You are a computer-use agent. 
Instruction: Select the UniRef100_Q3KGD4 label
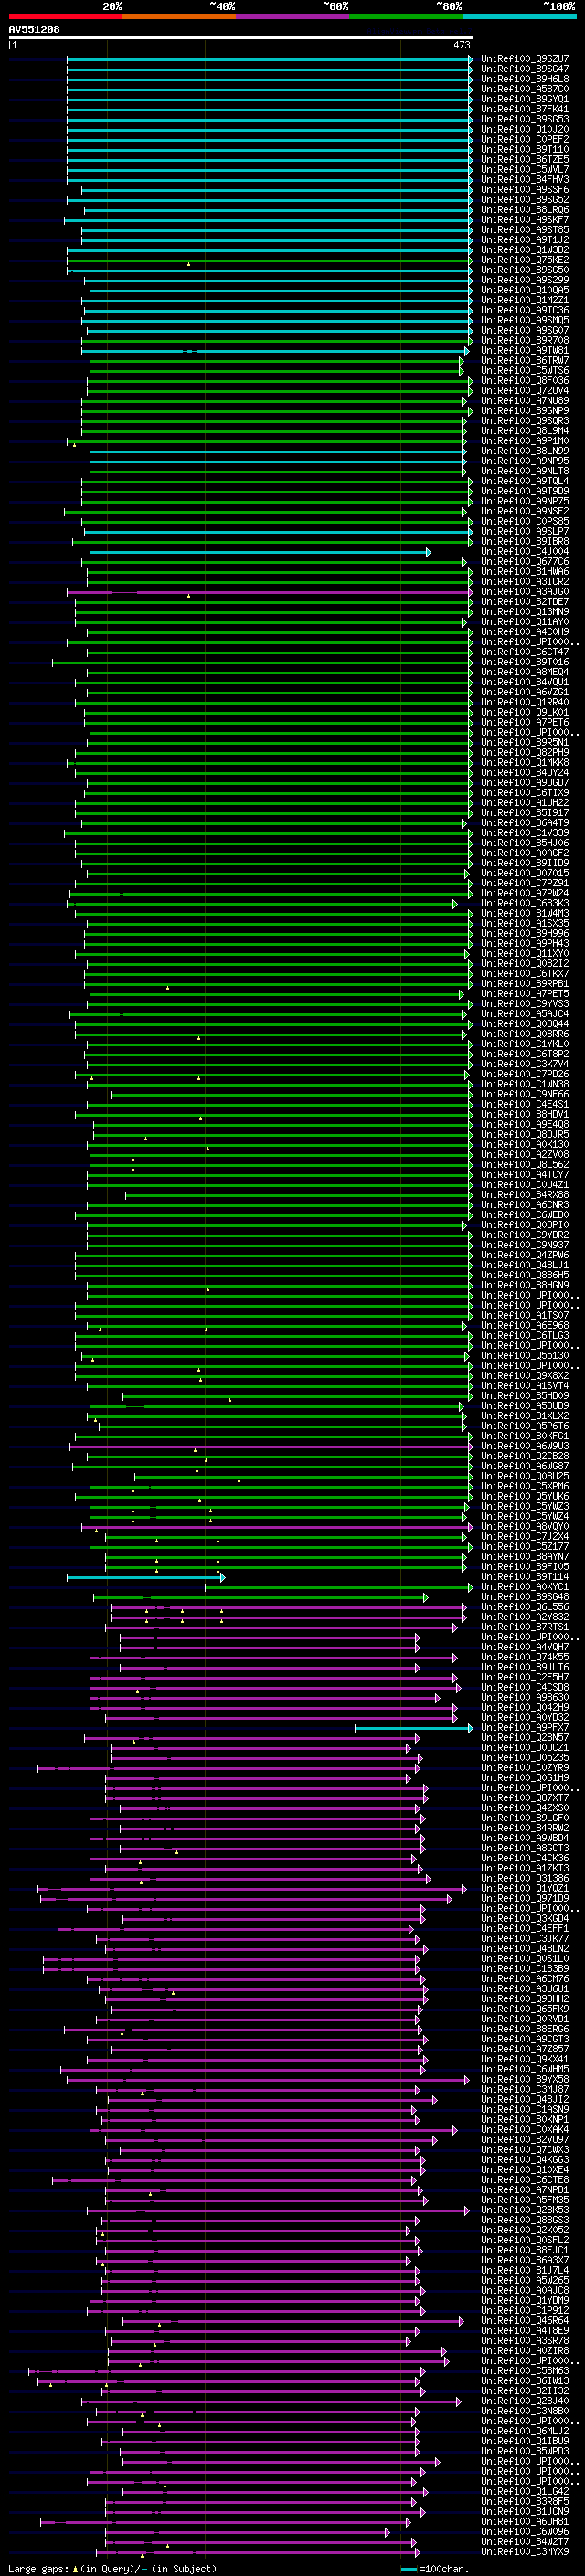pos(525,1919)
